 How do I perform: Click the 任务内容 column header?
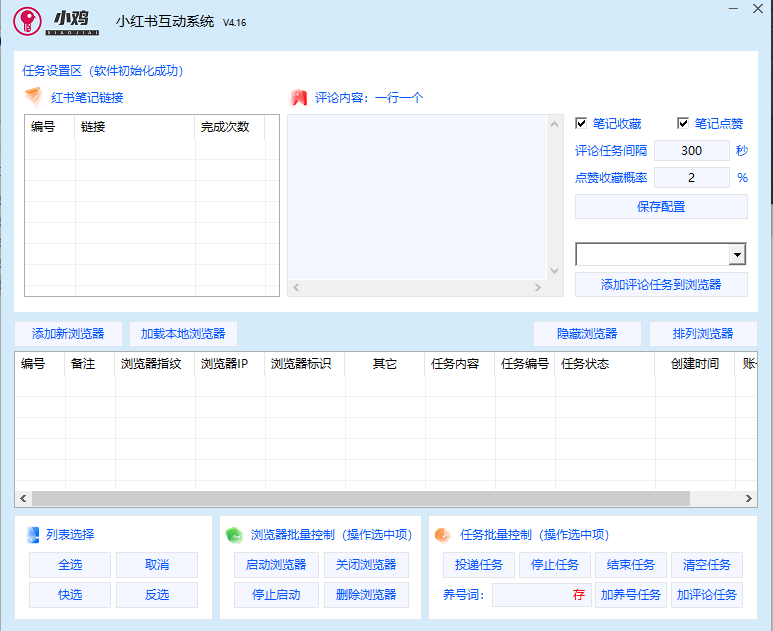(x=460, y=364)
